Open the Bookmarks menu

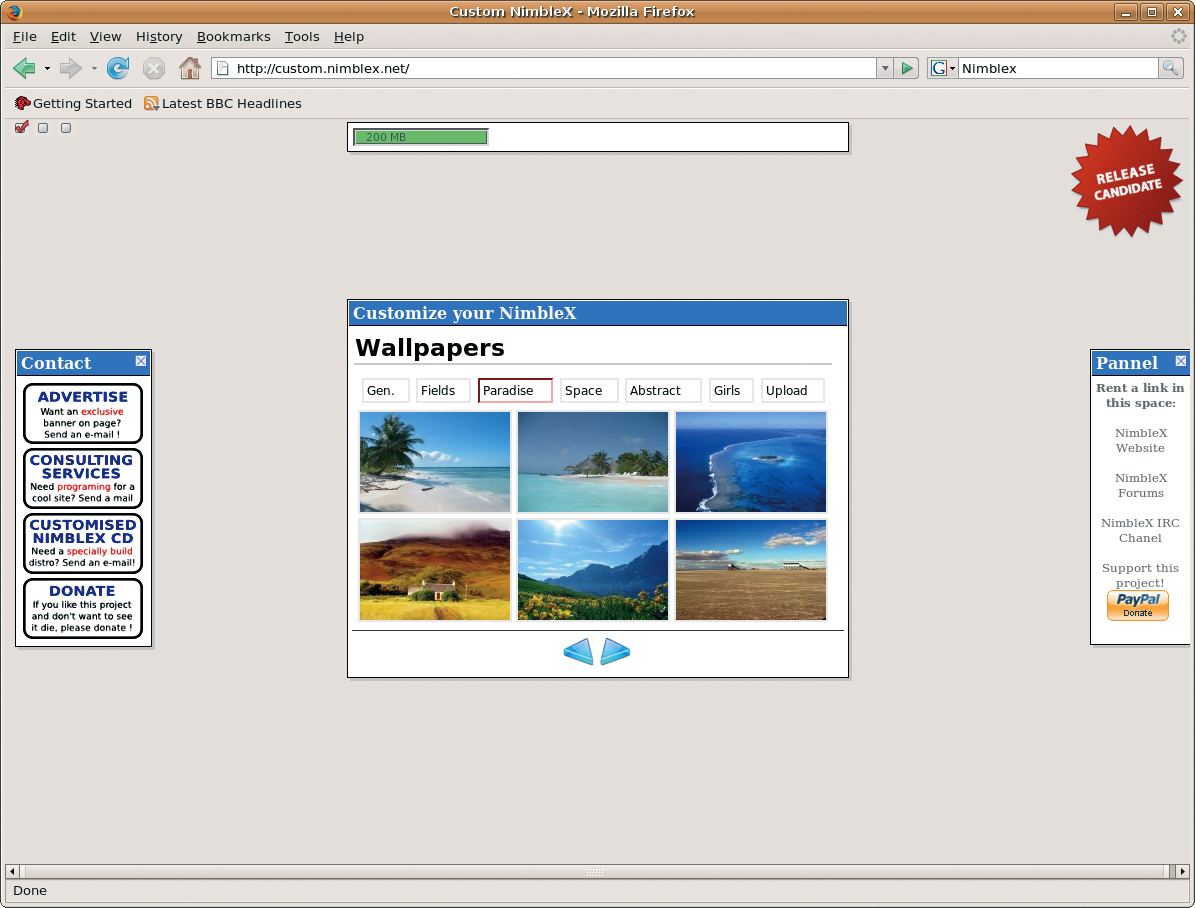(x=233, y=36)
